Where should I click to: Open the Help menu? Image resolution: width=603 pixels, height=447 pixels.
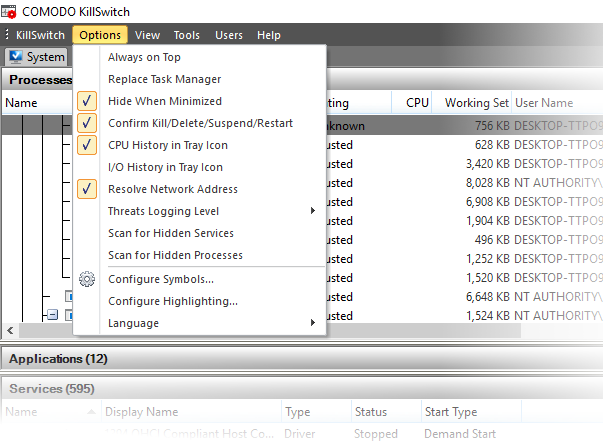click(x=269, y=35)
